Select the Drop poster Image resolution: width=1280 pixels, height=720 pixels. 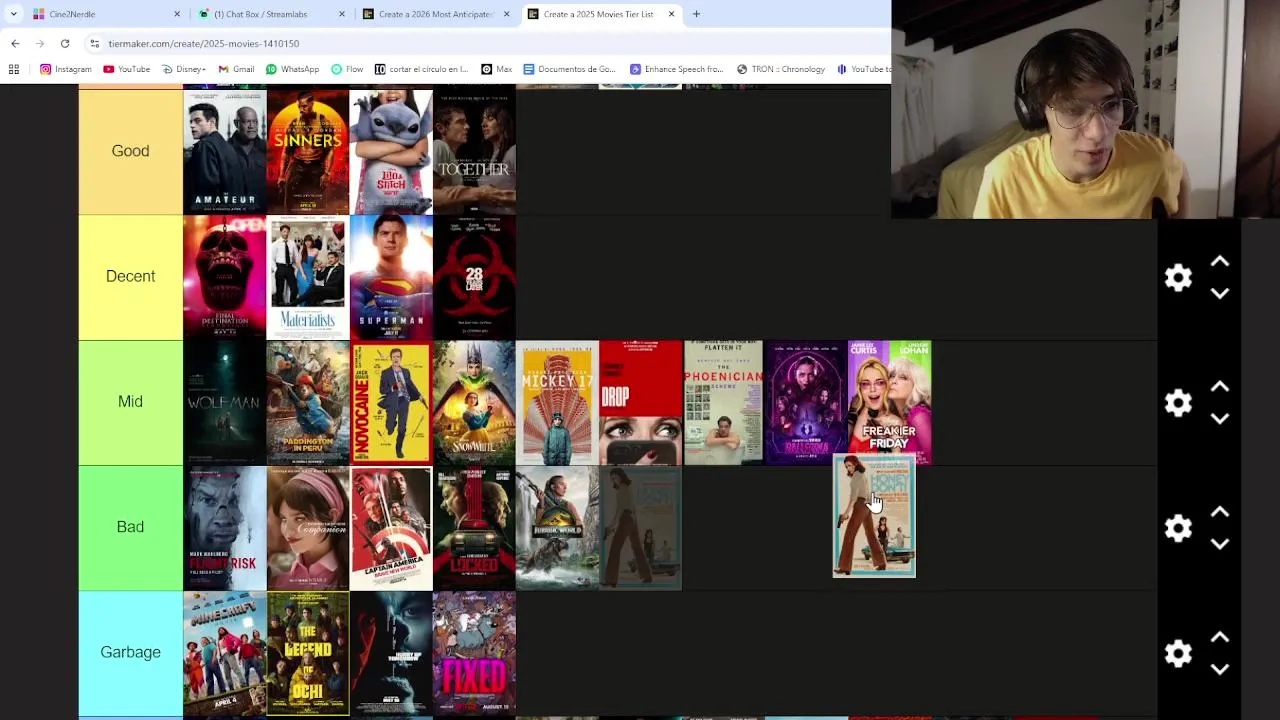click(x=640, y=402)
